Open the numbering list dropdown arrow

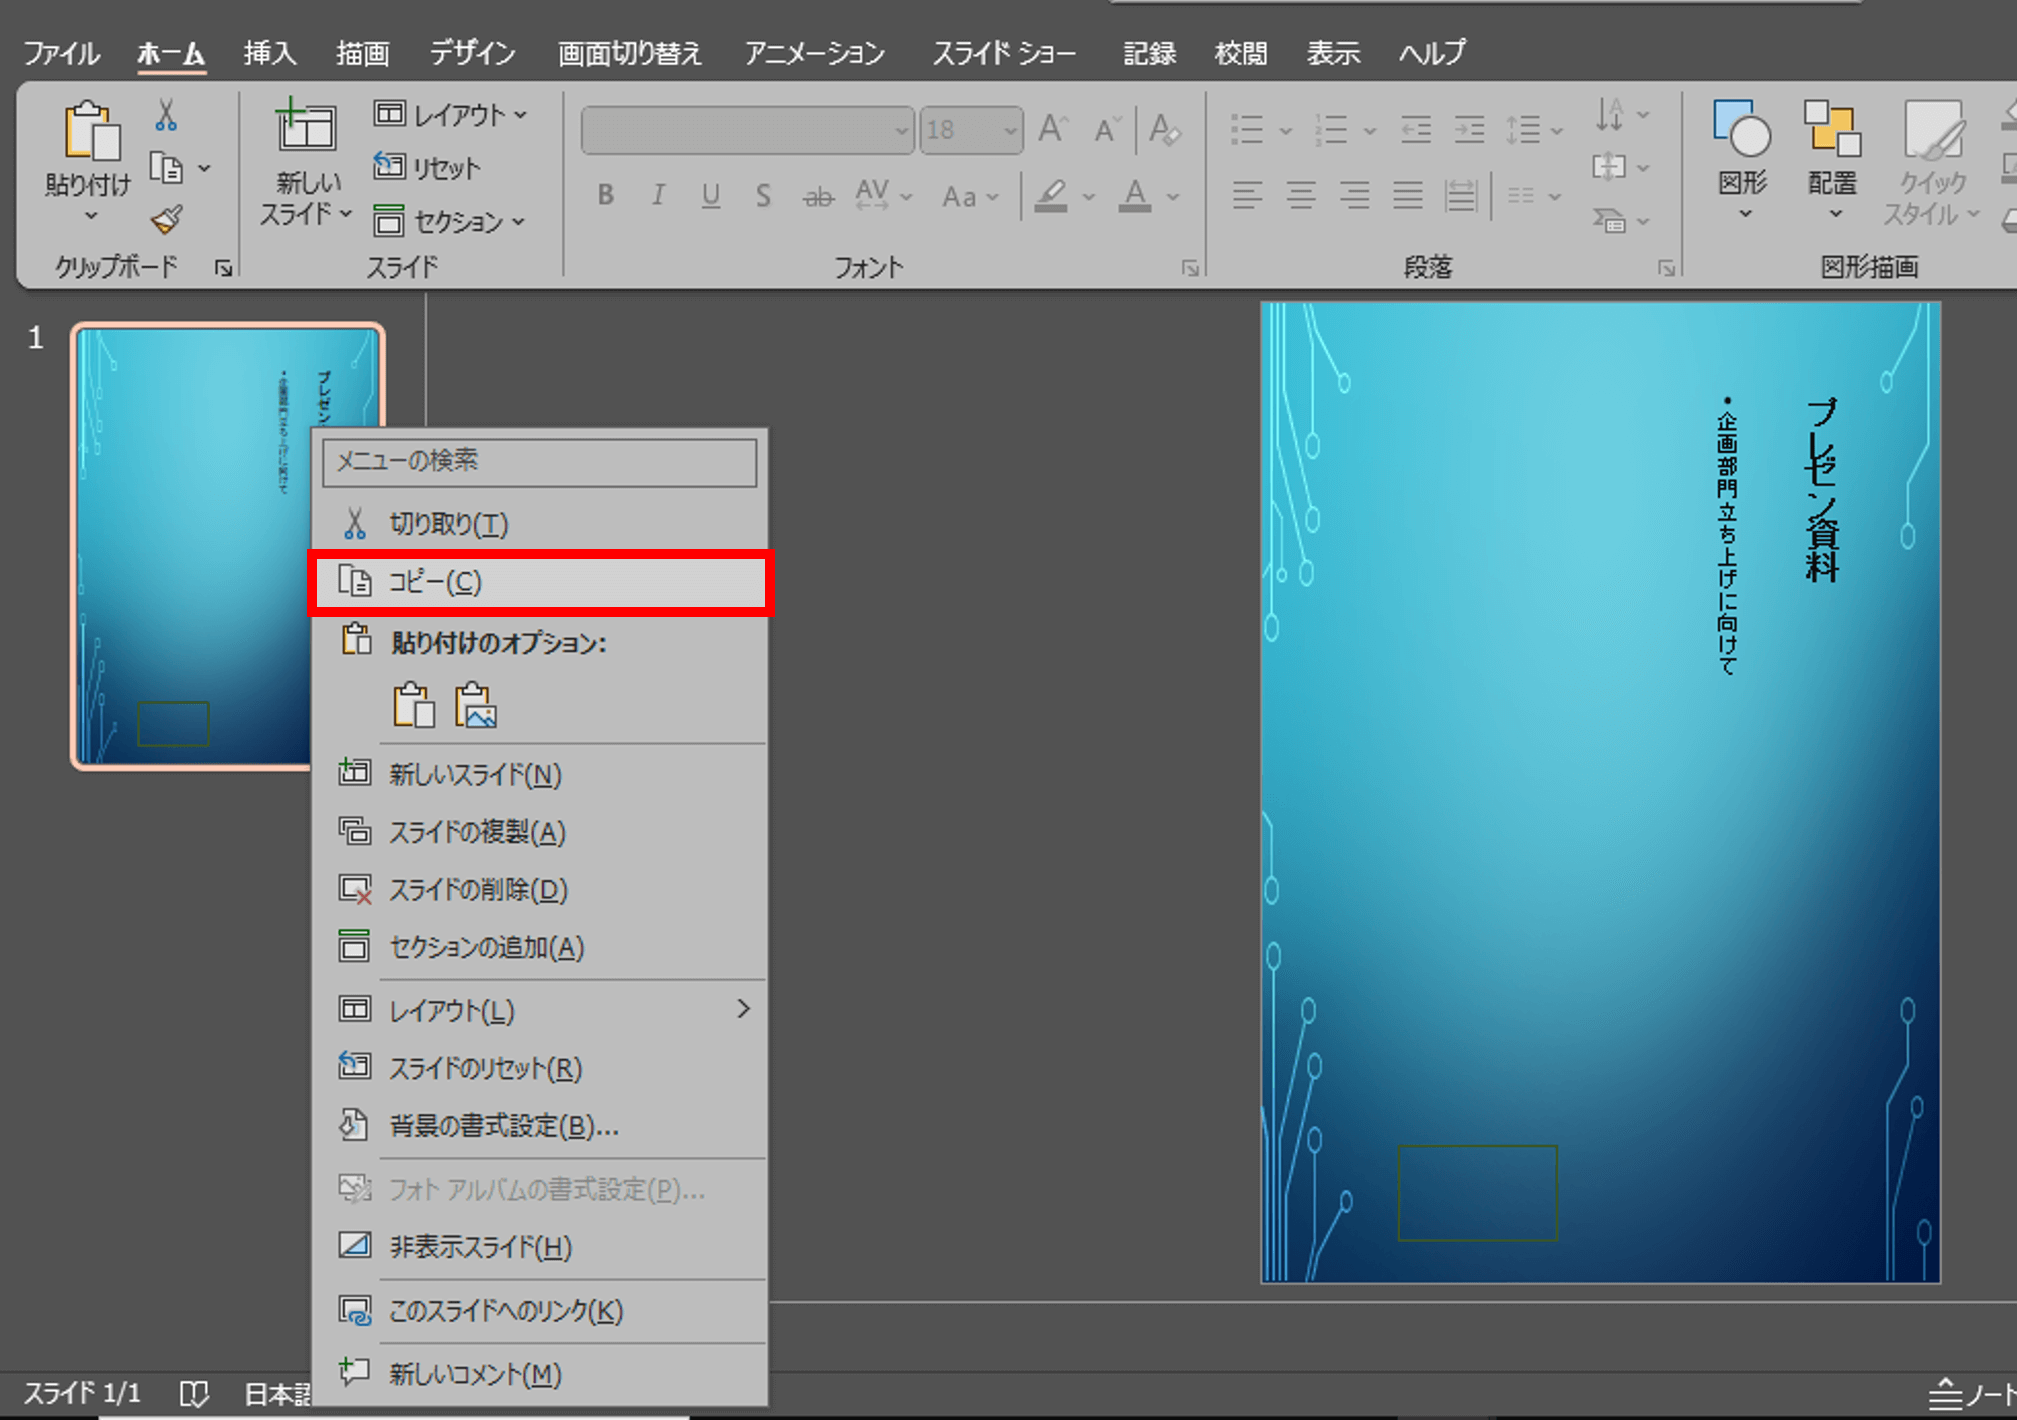click(x=1370, y=130)
